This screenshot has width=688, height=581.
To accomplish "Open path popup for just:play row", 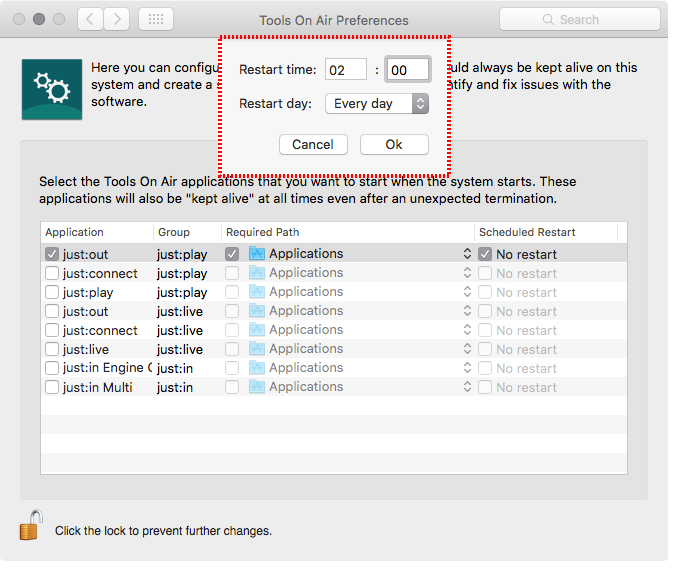I will [467, 292].
